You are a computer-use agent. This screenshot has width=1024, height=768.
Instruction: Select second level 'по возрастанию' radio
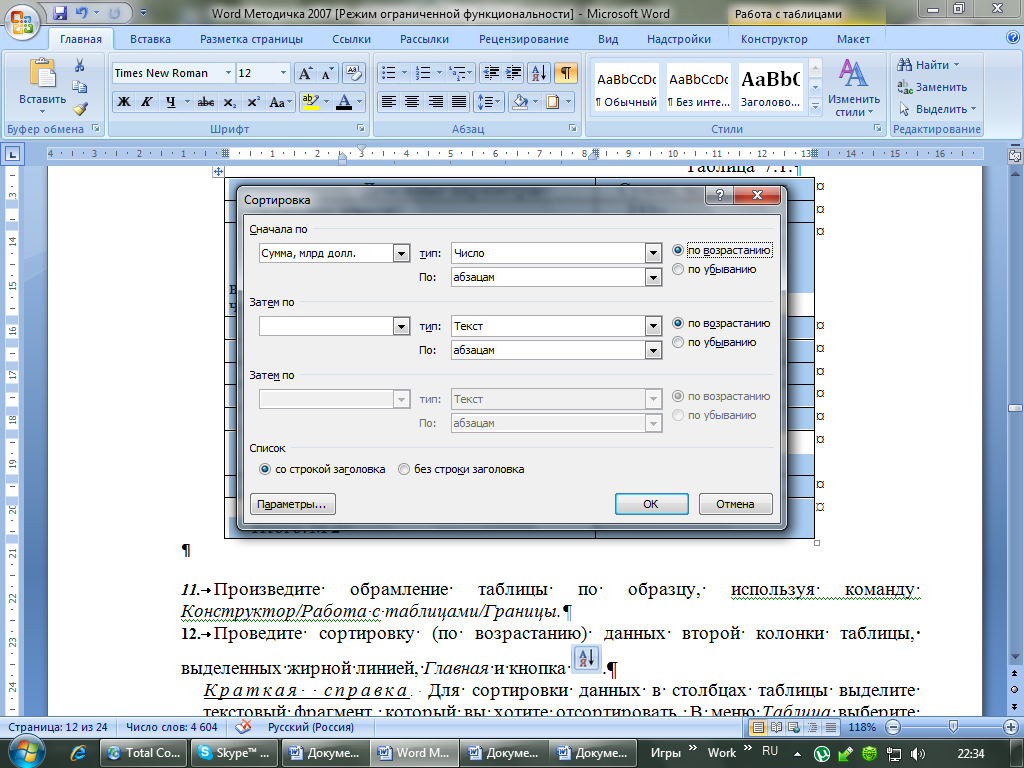[x=678, y=323]
